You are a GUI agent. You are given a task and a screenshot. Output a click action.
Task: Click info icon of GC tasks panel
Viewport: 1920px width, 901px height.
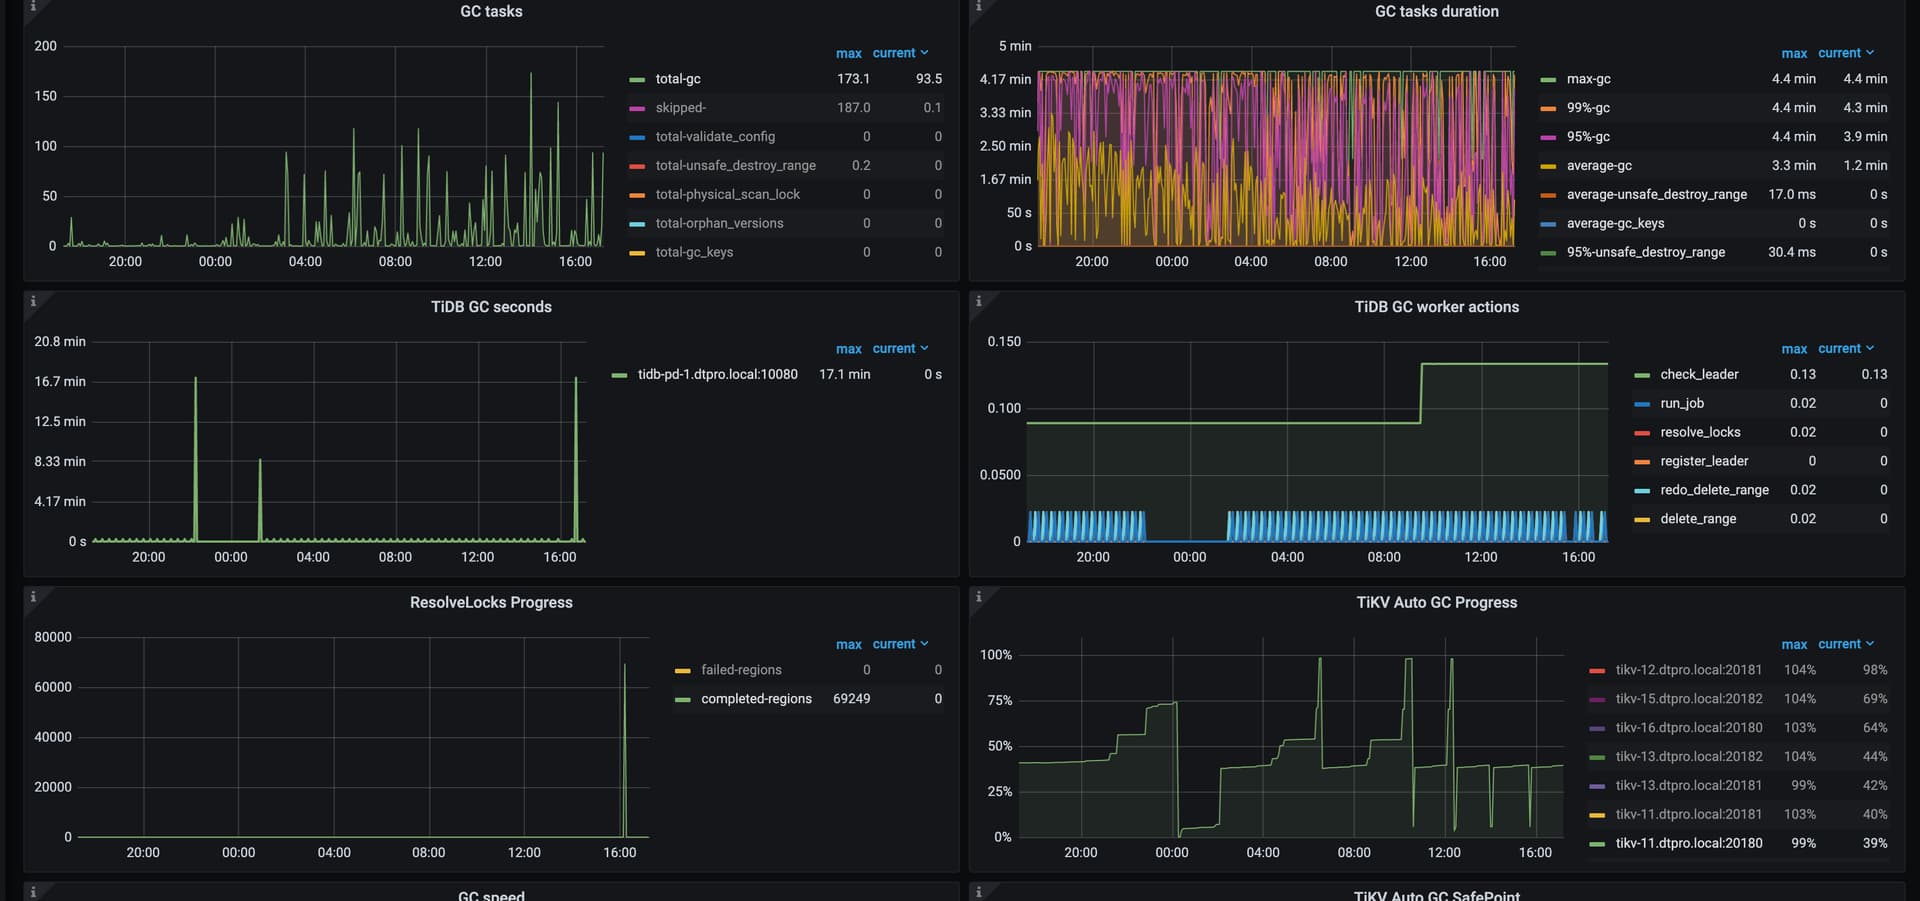[33, 6]
